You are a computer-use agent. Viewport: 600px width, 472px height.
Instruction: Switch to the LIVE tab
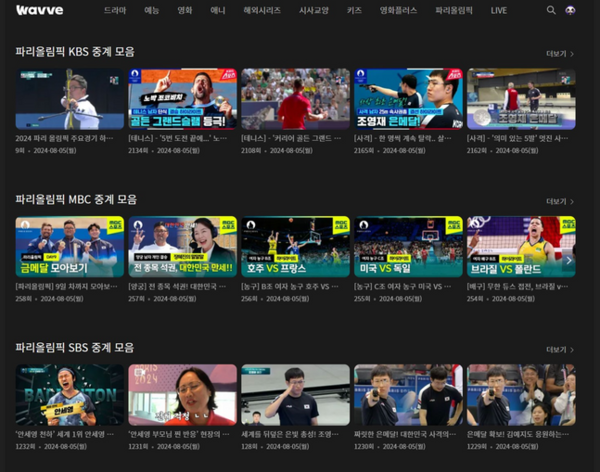tap(499, 10)
